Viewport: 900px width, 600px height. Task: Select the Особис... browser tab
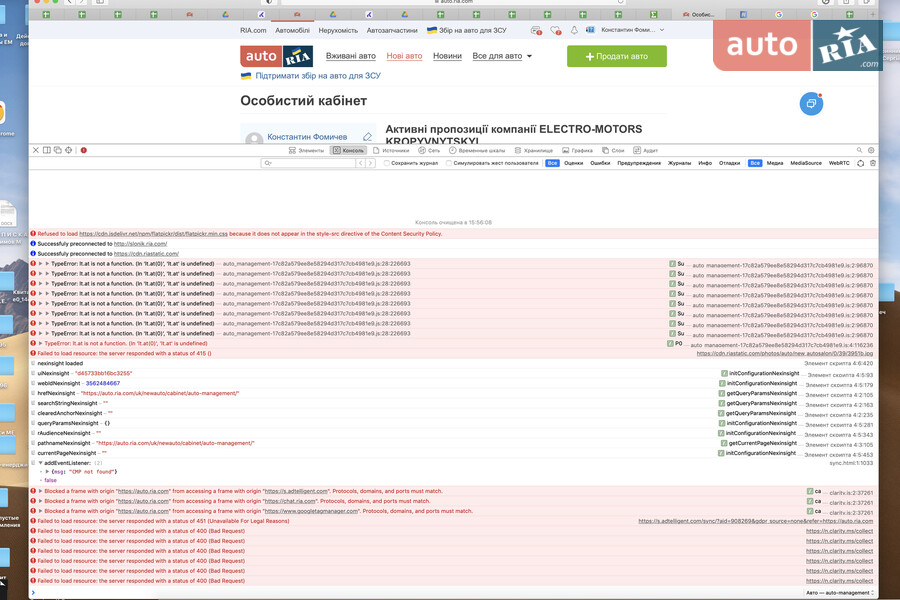[x=699, y=14]
